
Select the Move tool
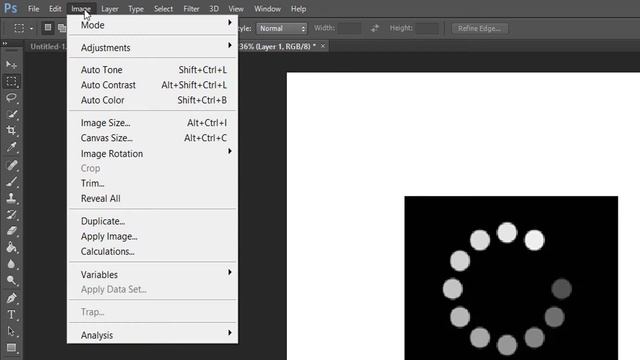[11, 65]
